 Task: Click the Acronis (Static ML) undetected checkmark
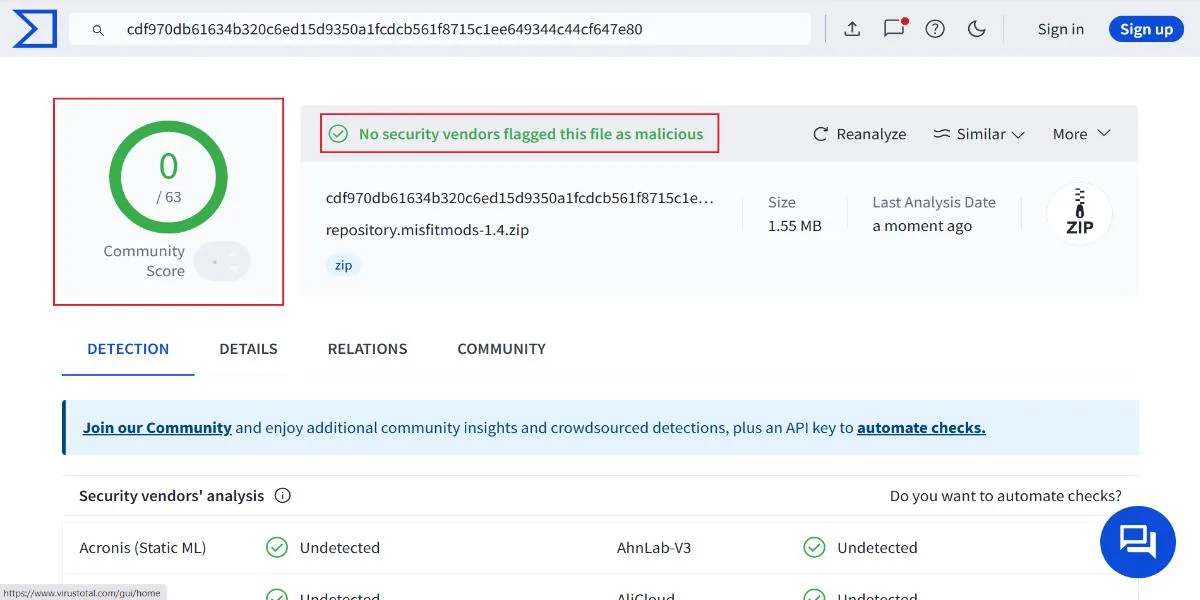[277, 547]
